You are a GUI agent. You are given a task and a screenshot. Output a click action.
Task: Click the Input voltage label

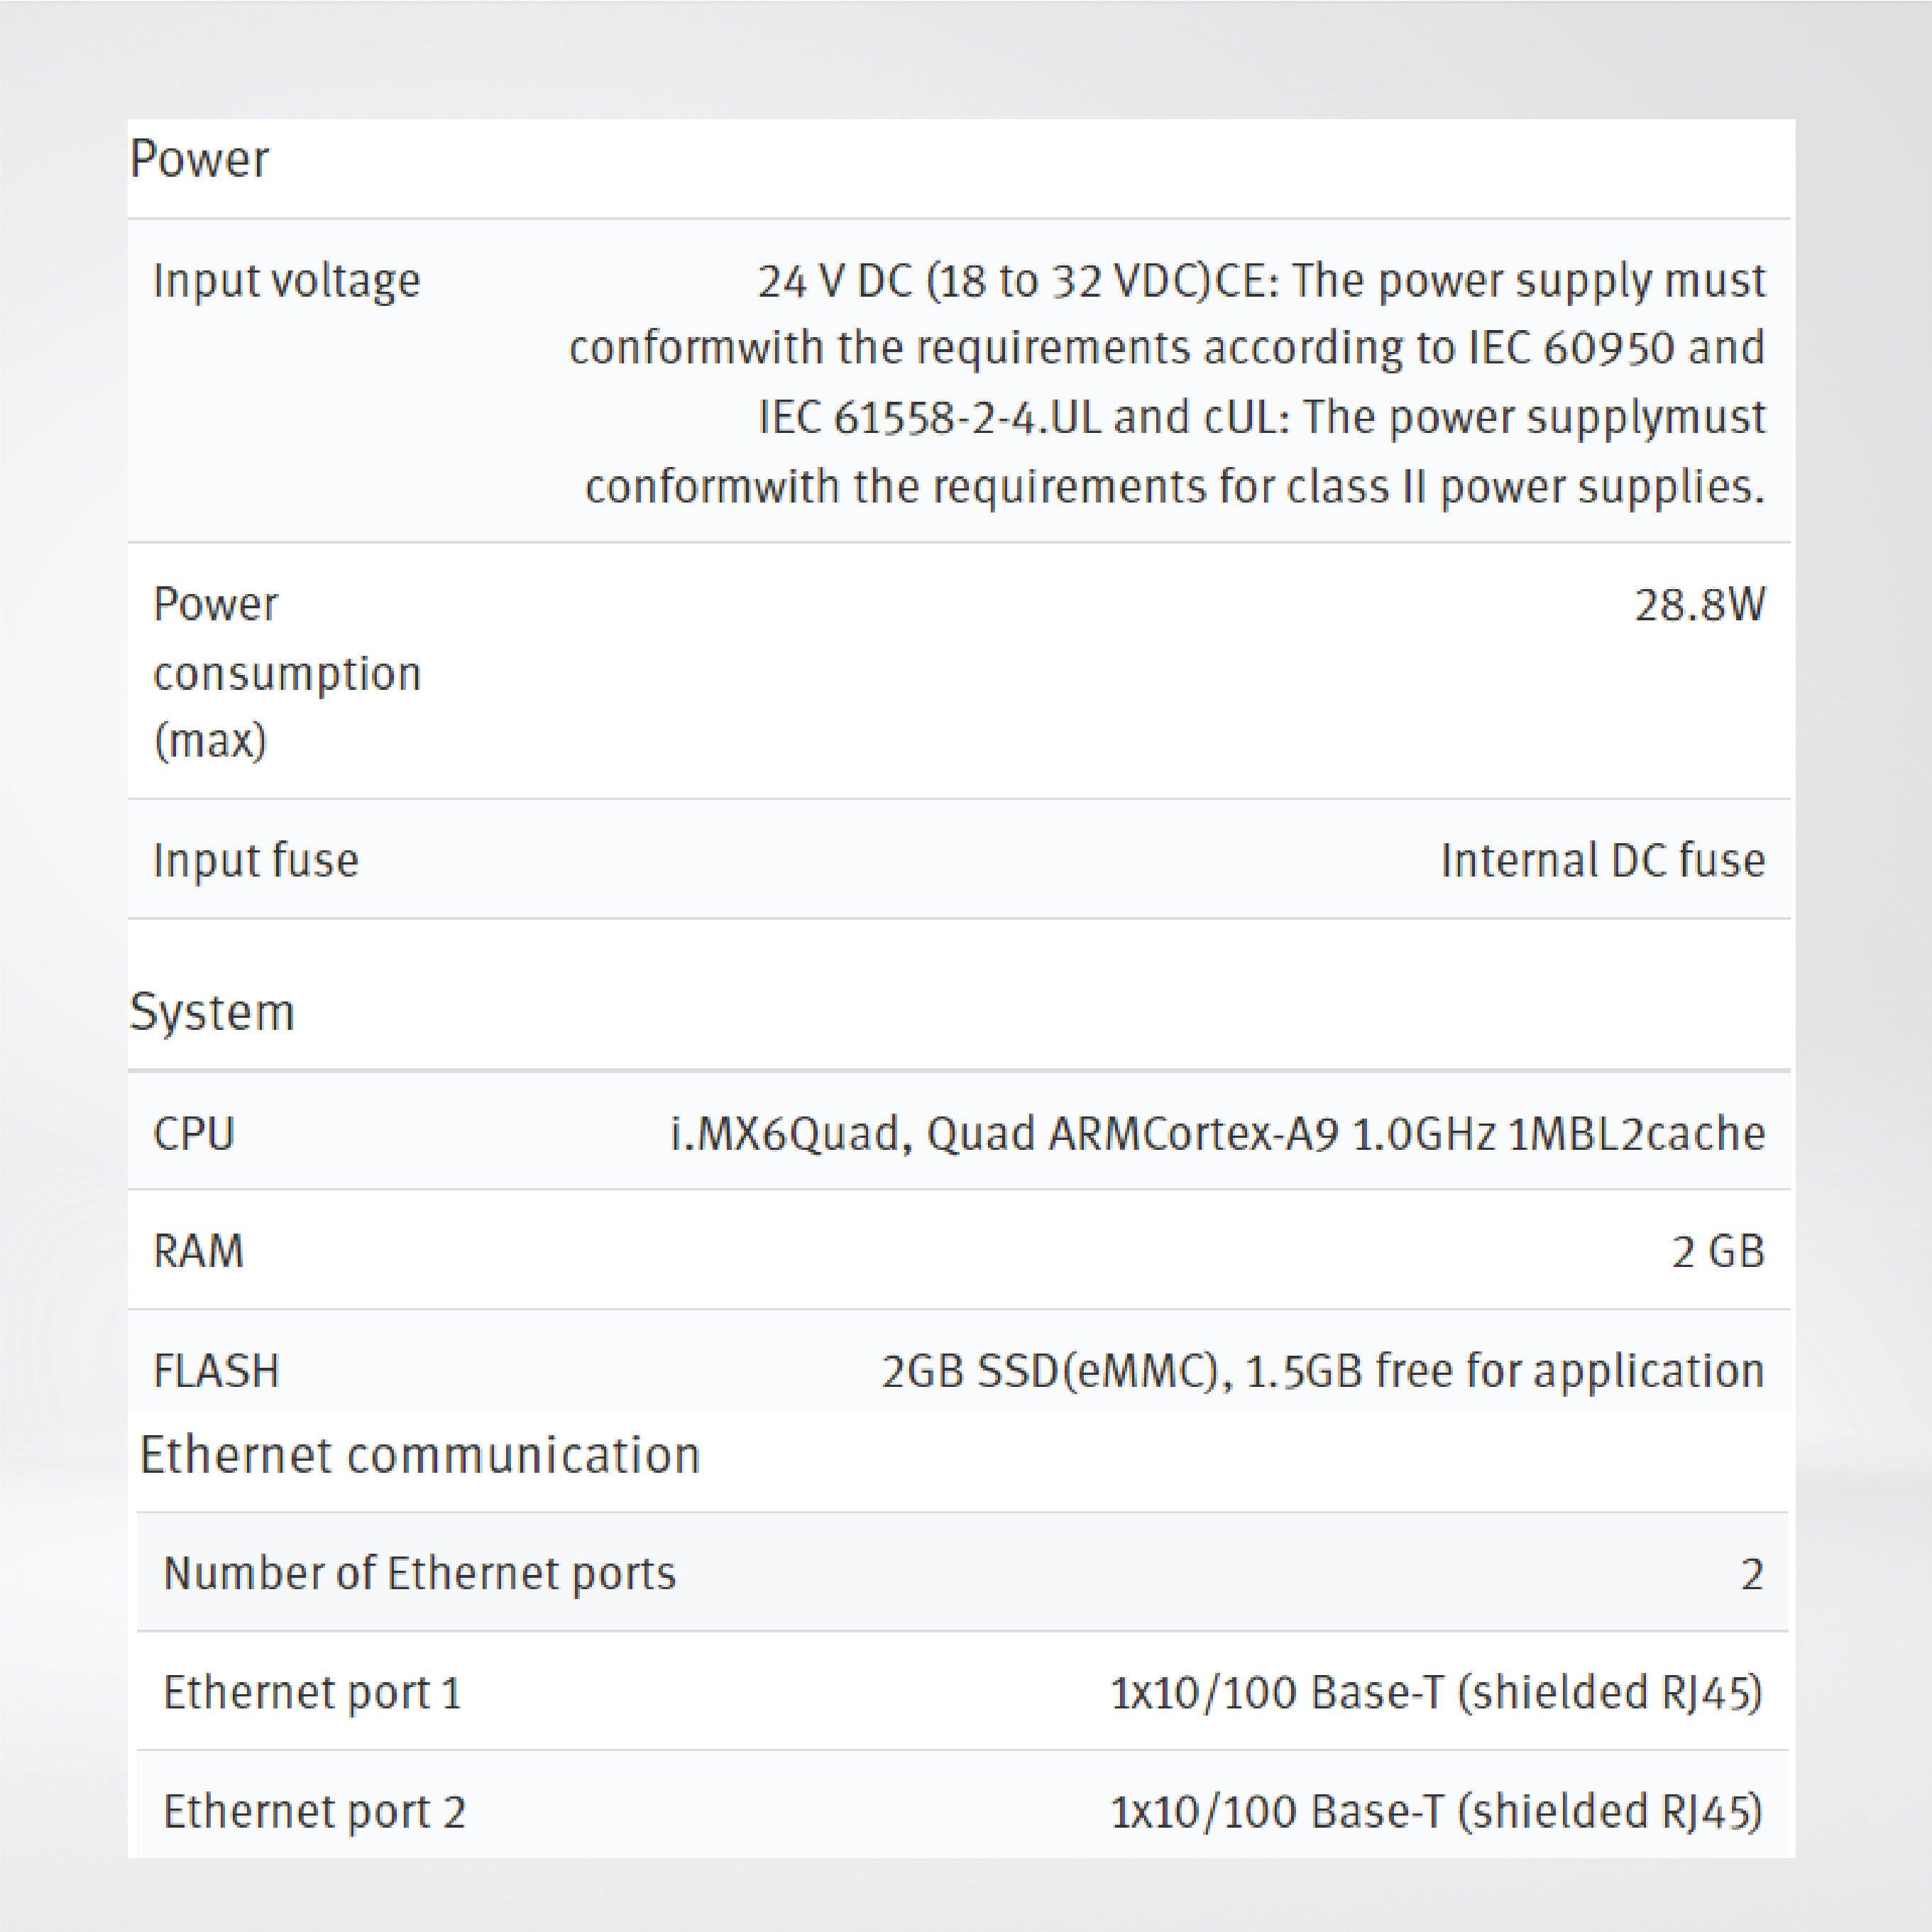point(286,281)
